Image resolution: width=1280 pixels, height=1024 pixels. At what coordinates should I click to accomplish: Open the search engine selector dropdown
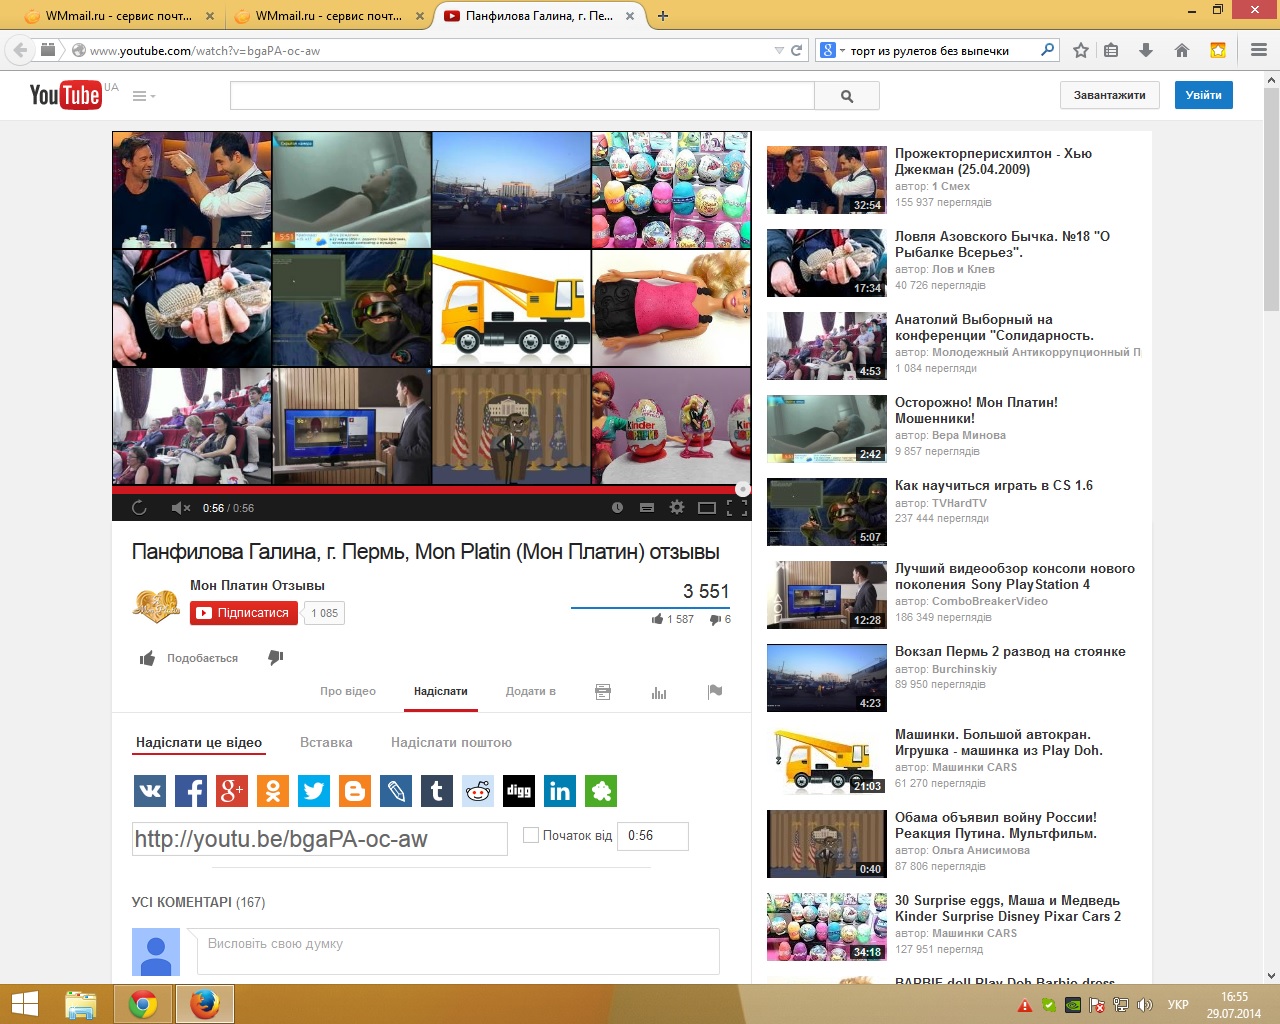(x=832, y=50)
